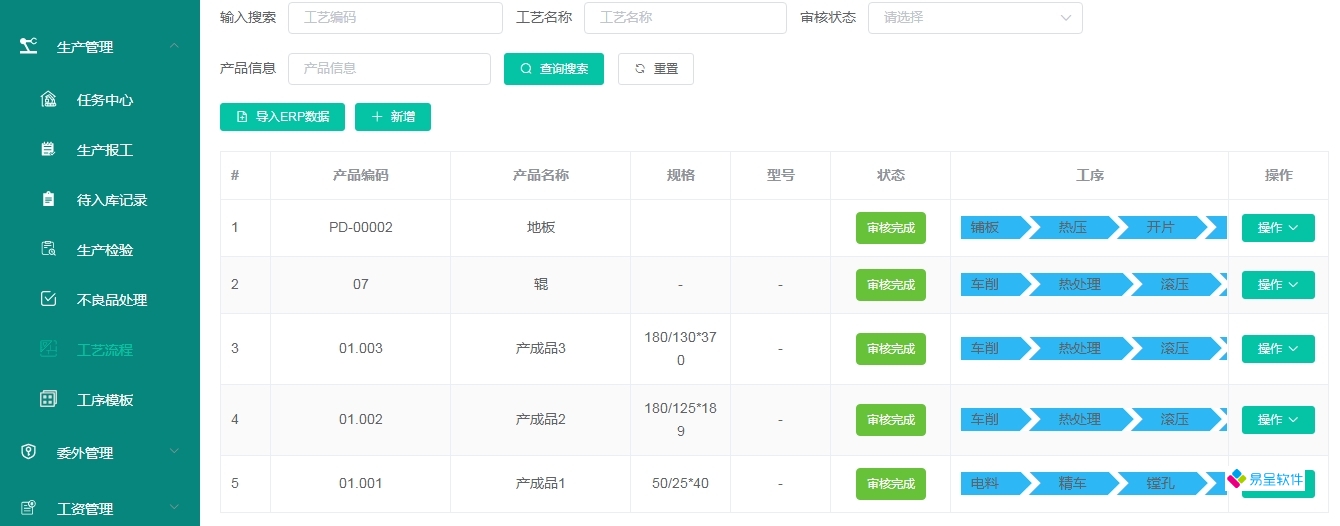Image resolution: width=1340 pixels, height=526 pixels.
Task: Click product name 产成品3
Action: 541,348
